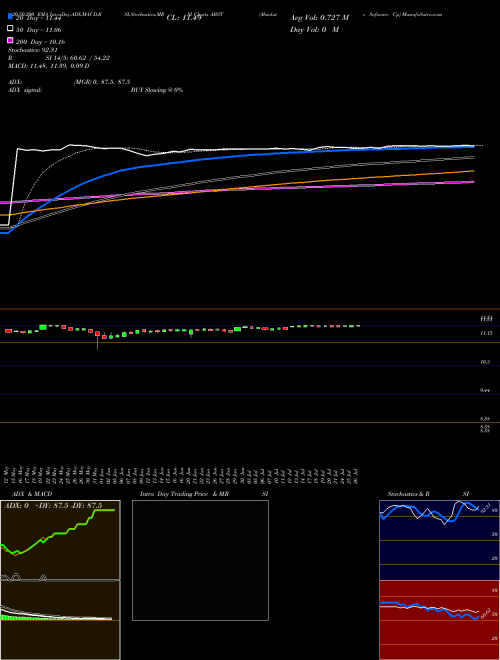The height and width of the screenshot is (660, 500).
Task: Click the blue 20 Day legend swatch
Action: coord(11,17)
